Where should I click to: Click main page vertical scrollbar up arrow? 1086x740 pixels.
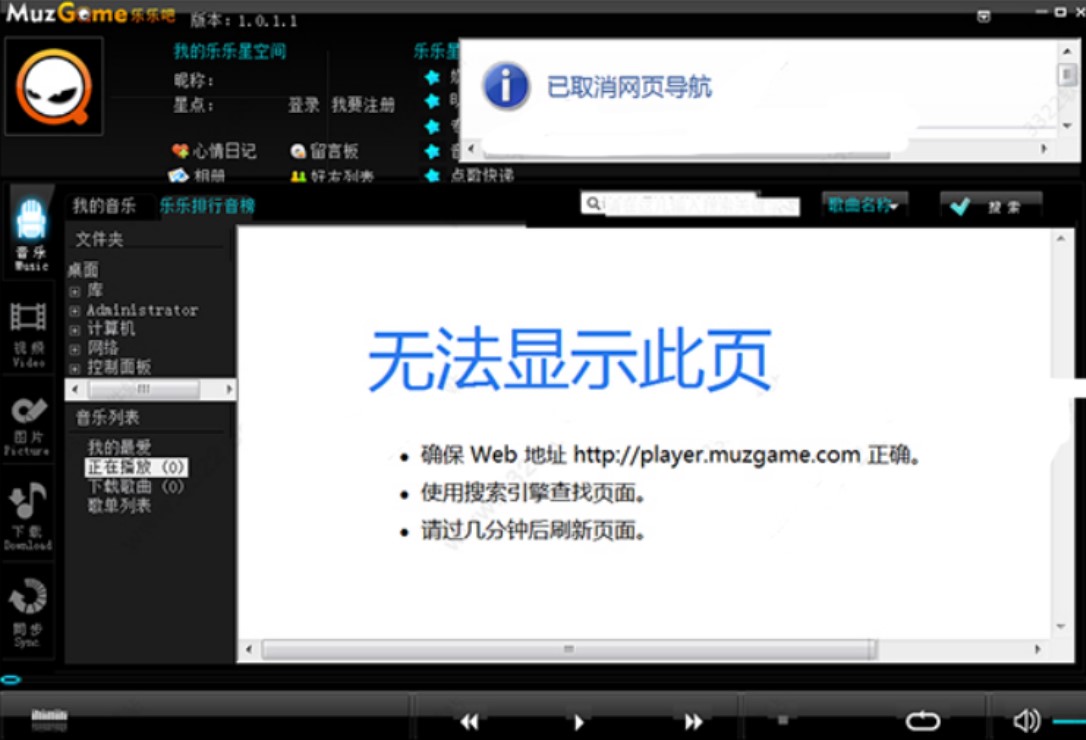[x=1060, y=238]
